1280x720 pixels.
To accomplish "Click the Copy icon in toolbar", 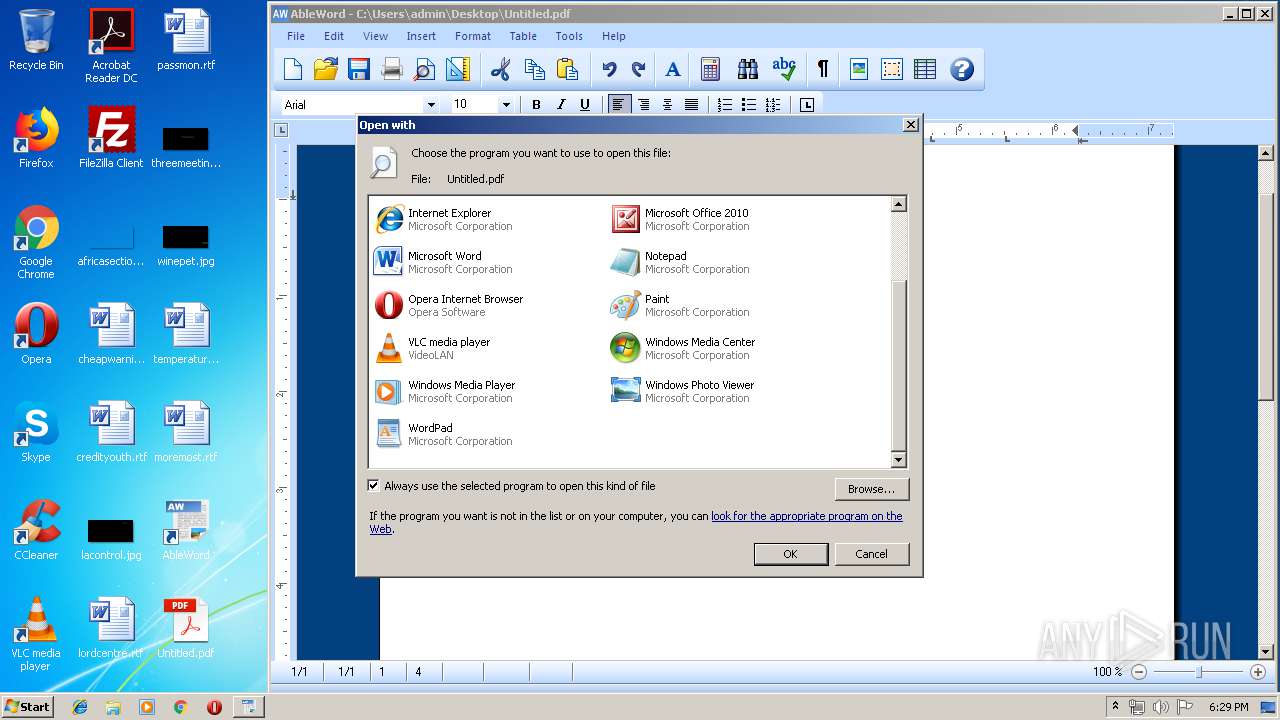I will 535,69.
